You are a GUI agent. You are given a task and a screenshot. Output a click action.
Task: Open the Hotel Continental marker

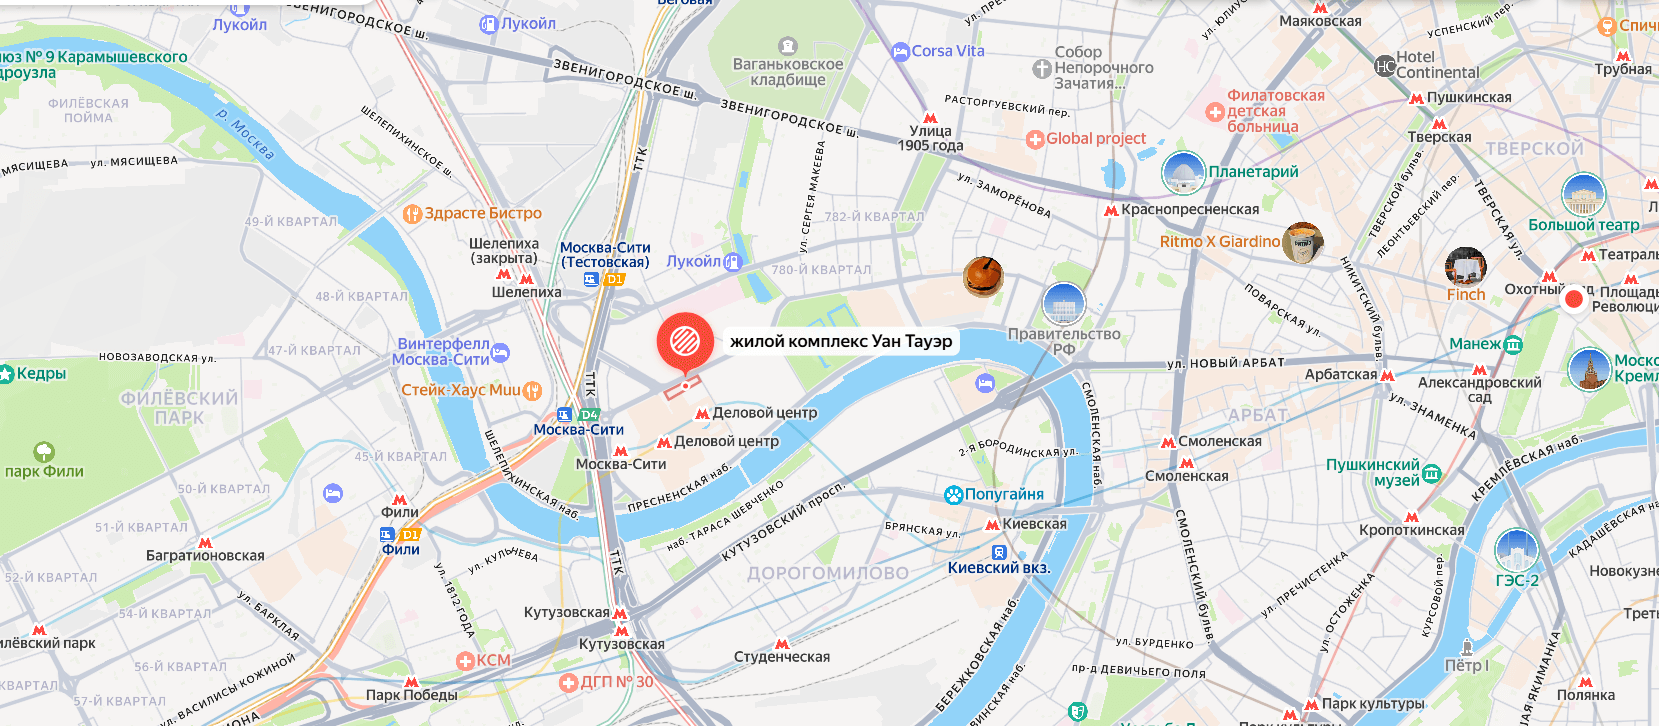[1385, 66]
